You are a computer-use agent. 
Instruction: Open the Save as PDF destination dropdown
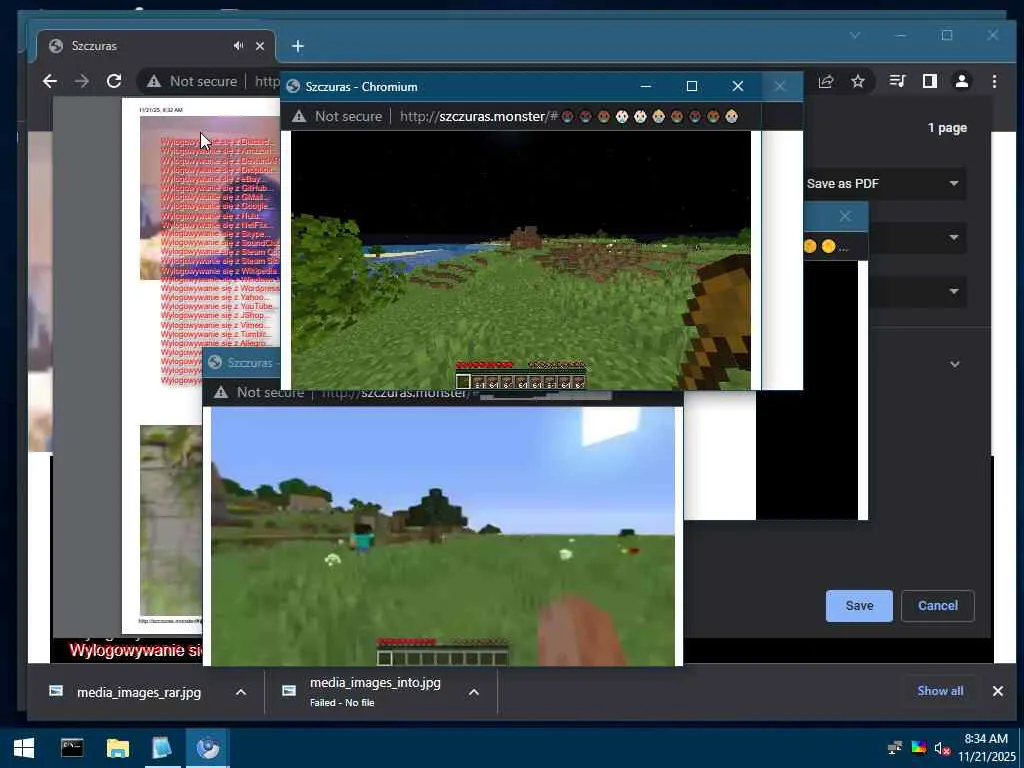pos(884,184)
